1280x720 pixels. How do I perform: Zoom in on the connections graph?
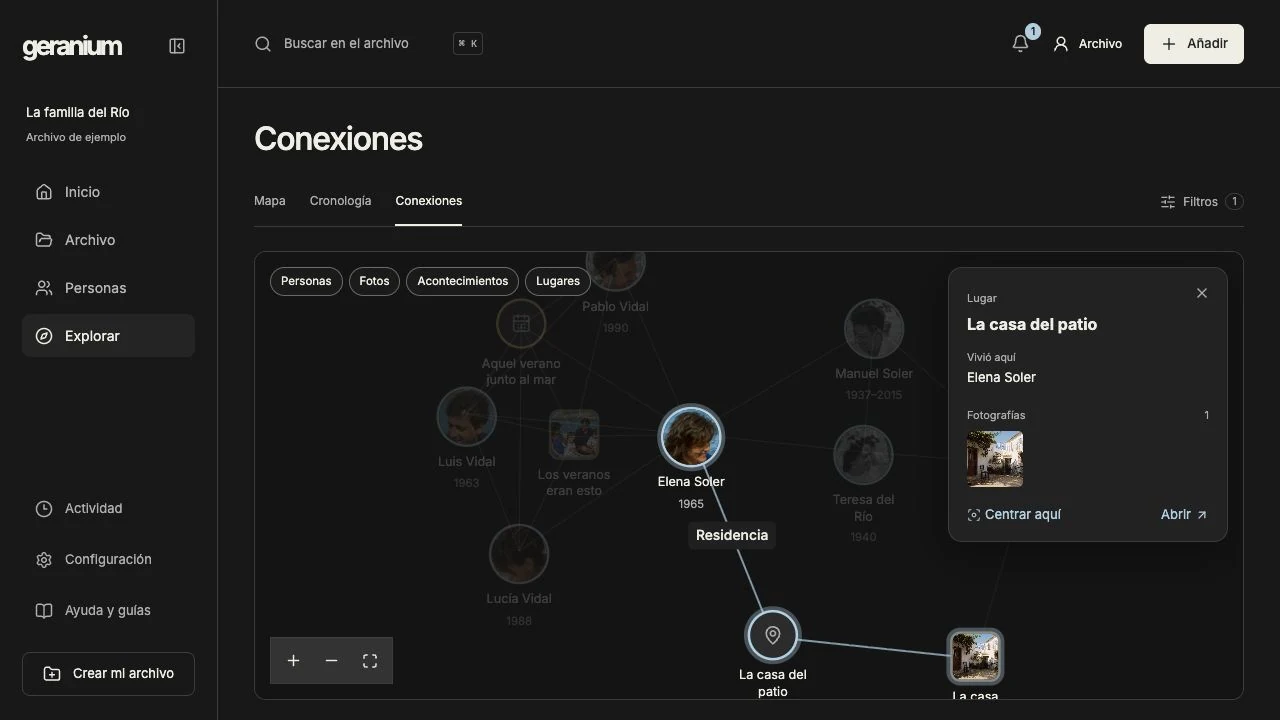(293, 661)
